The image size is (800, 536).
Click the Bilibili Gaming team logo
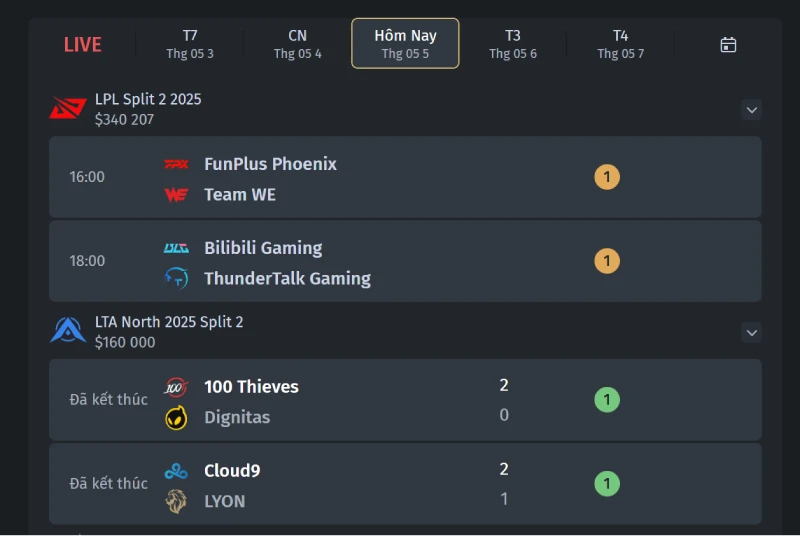tap(176, 248)
